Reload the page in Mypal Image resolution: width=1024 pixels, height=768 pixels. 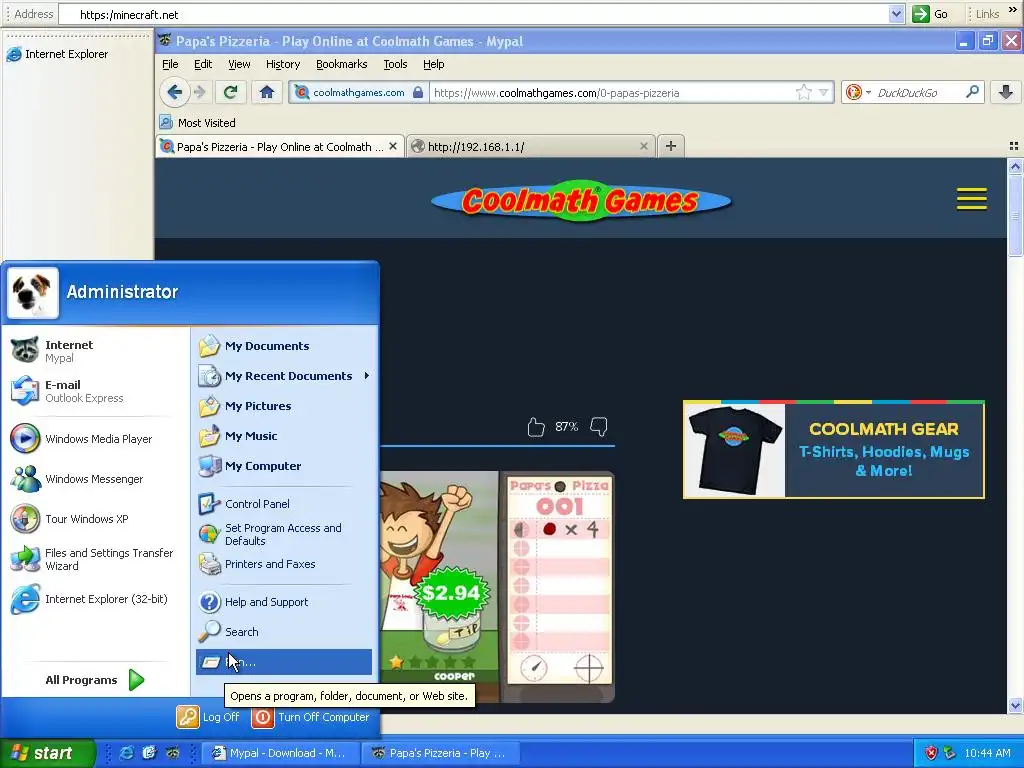pyautogui.click(x=230, y=92)
